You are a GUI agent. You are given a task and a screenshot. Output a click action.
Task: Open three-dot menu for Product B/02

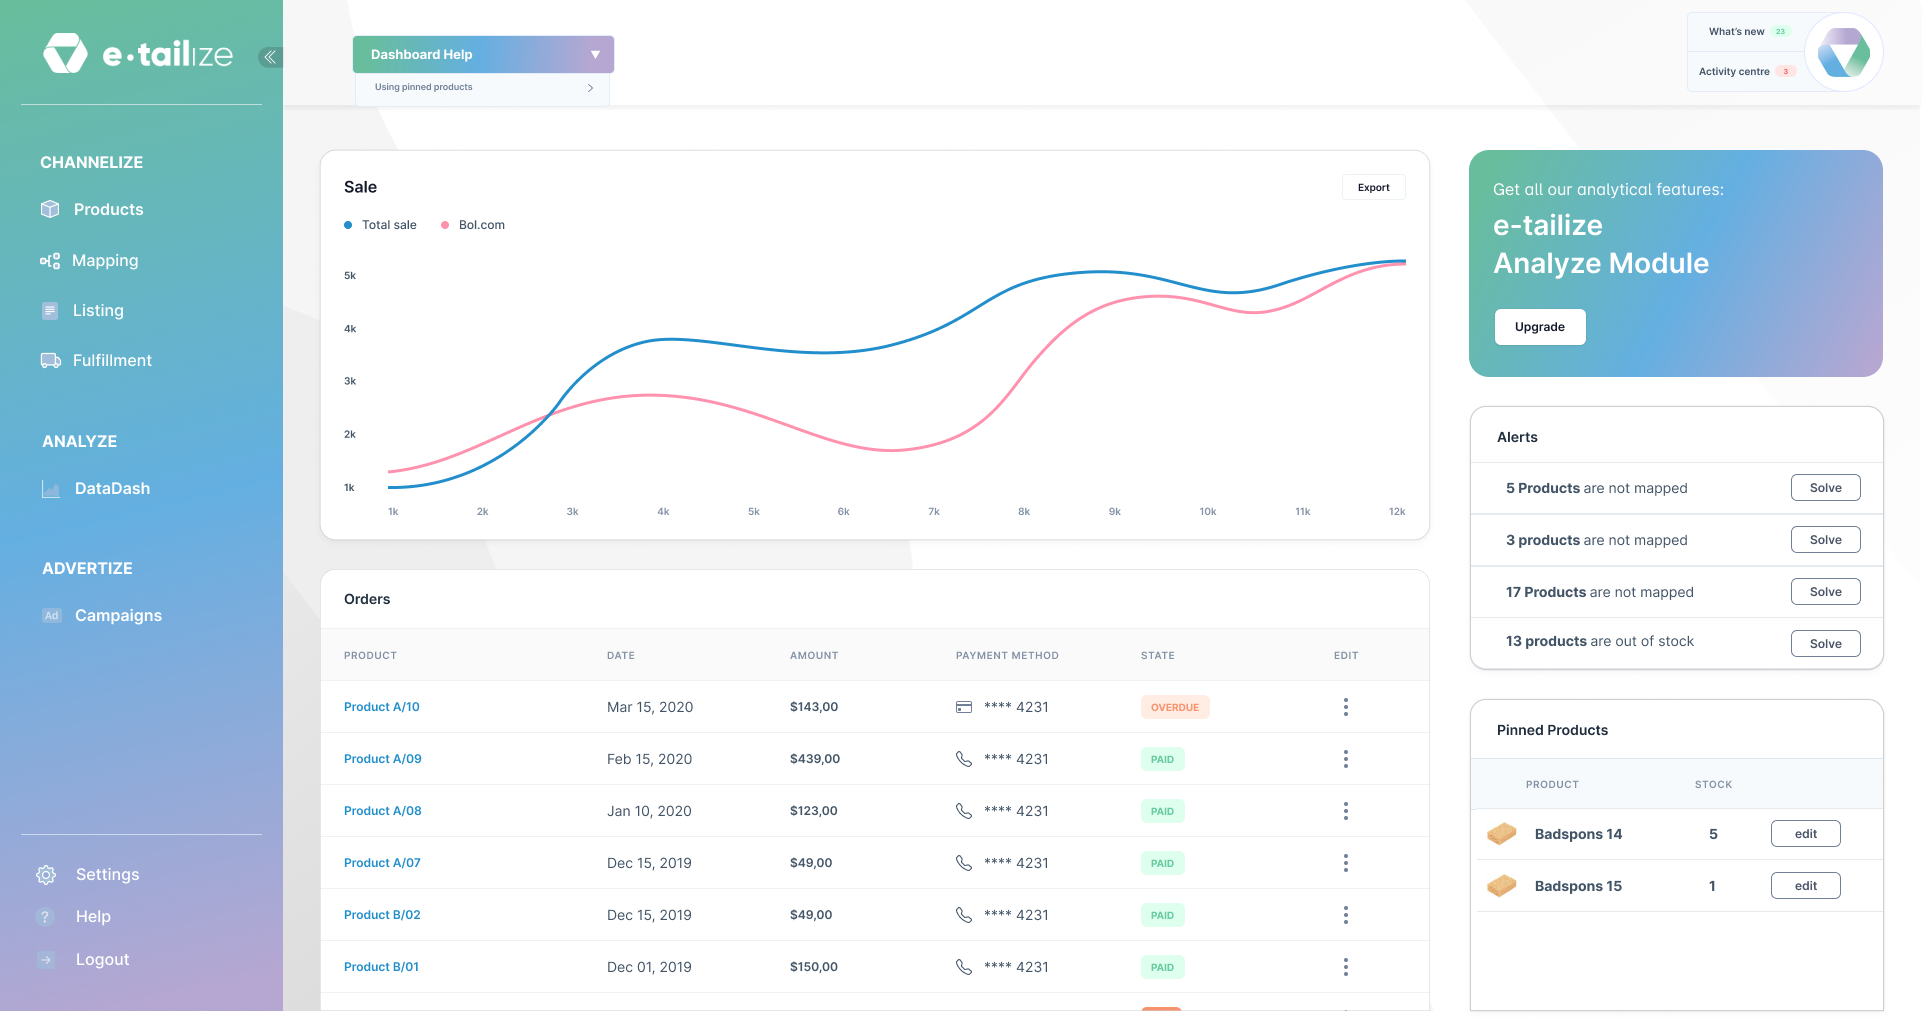(1345, 915)
